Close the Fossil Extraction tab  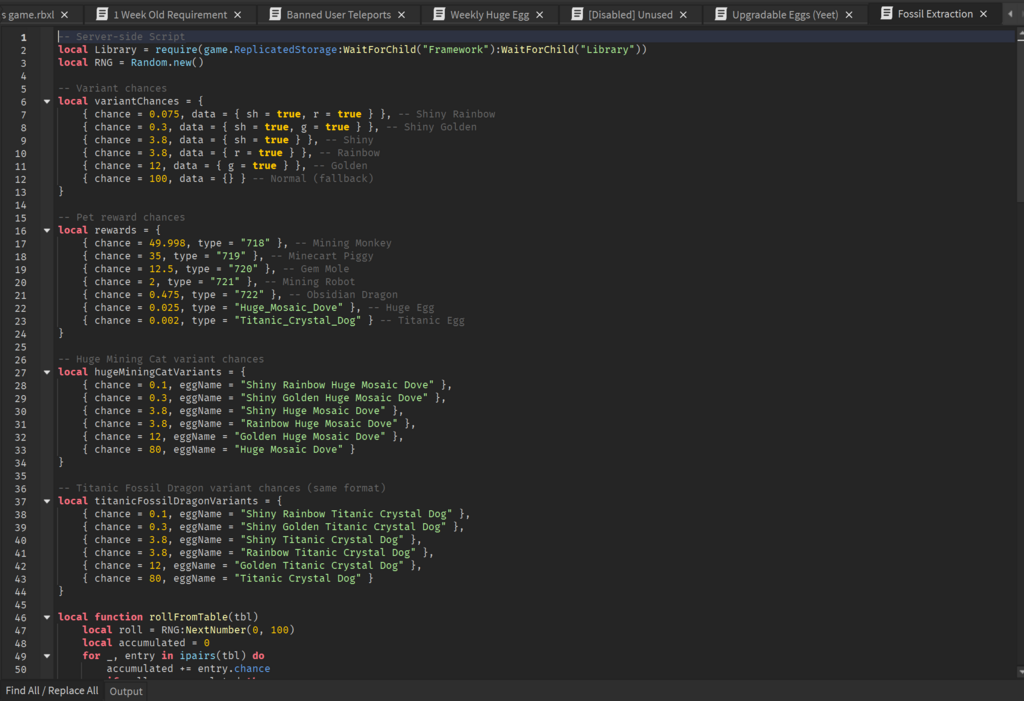coord(983,15)
